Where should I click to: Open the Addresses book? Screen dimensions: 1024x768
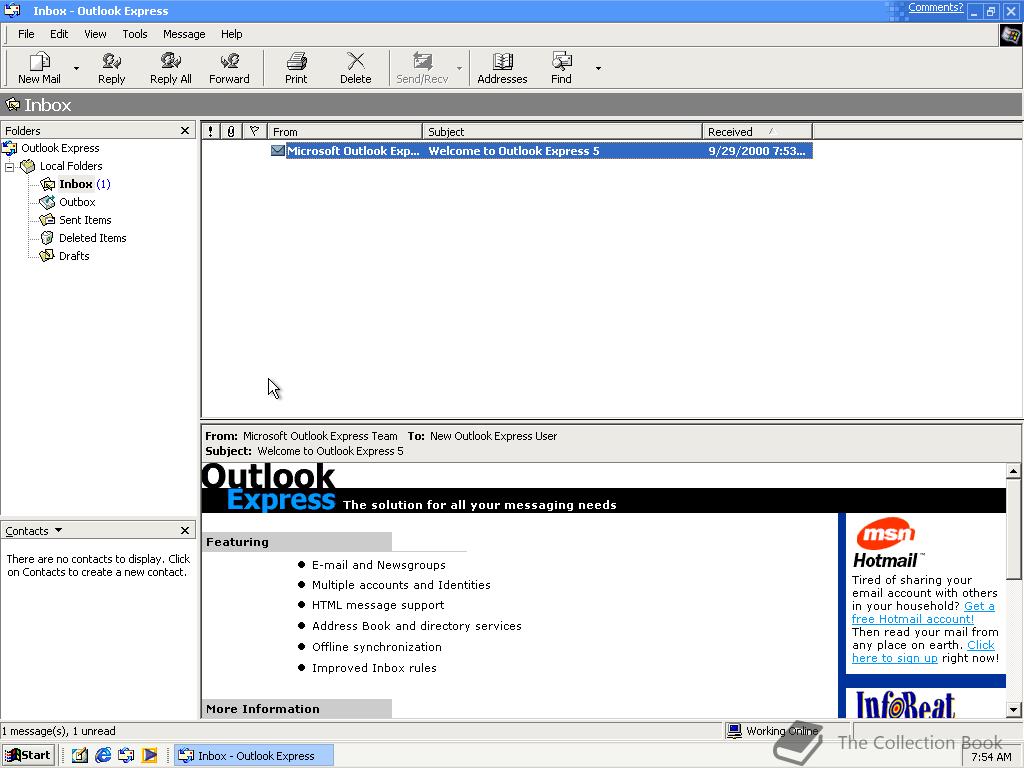(502, 68)
